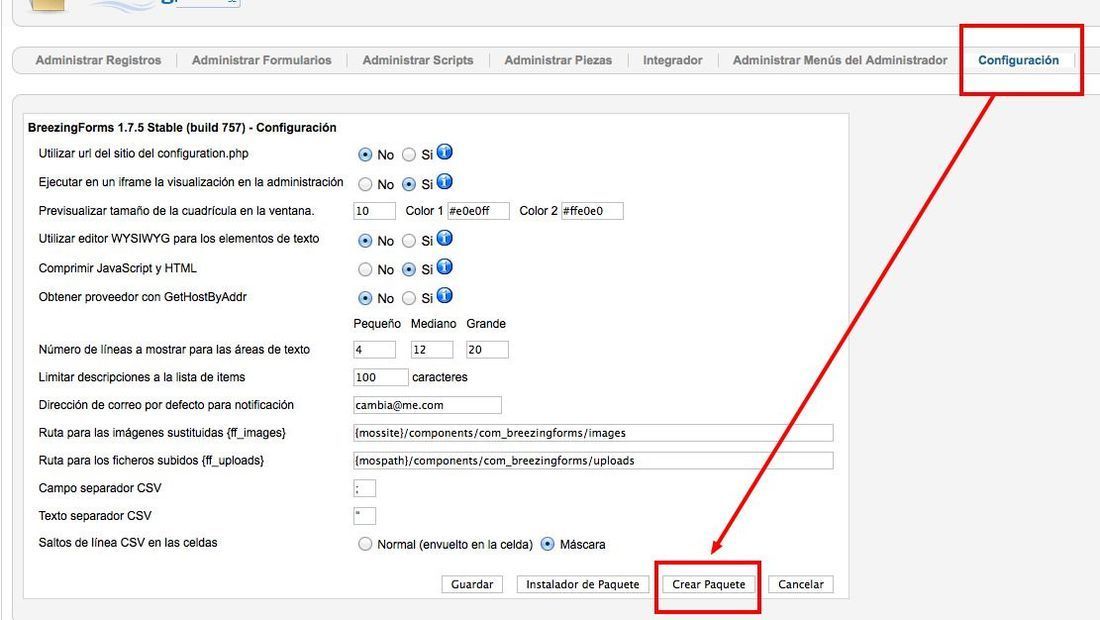Select Si for GetHostByAddr
The image size is (1100, 620).
[x=409, y=298]
